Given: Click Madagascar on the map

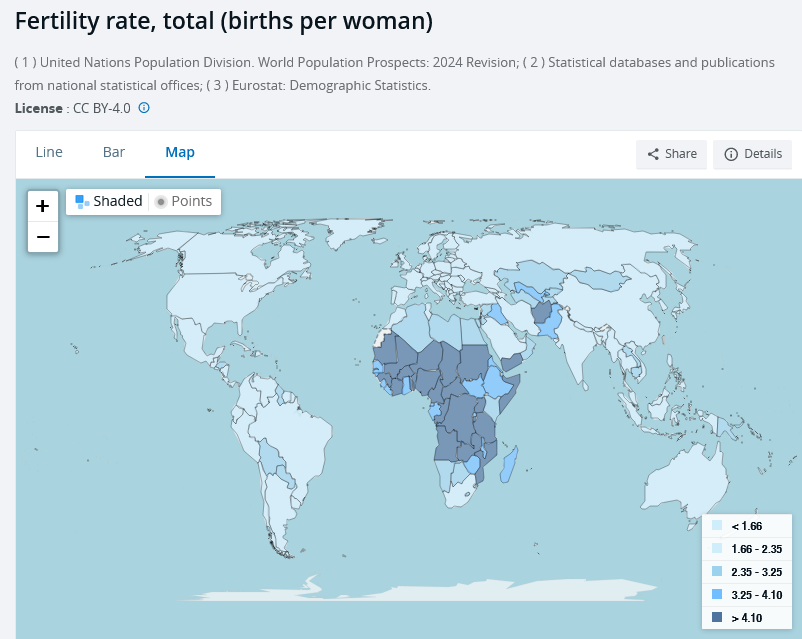Looking at the screenshot, I should (509, 464).
